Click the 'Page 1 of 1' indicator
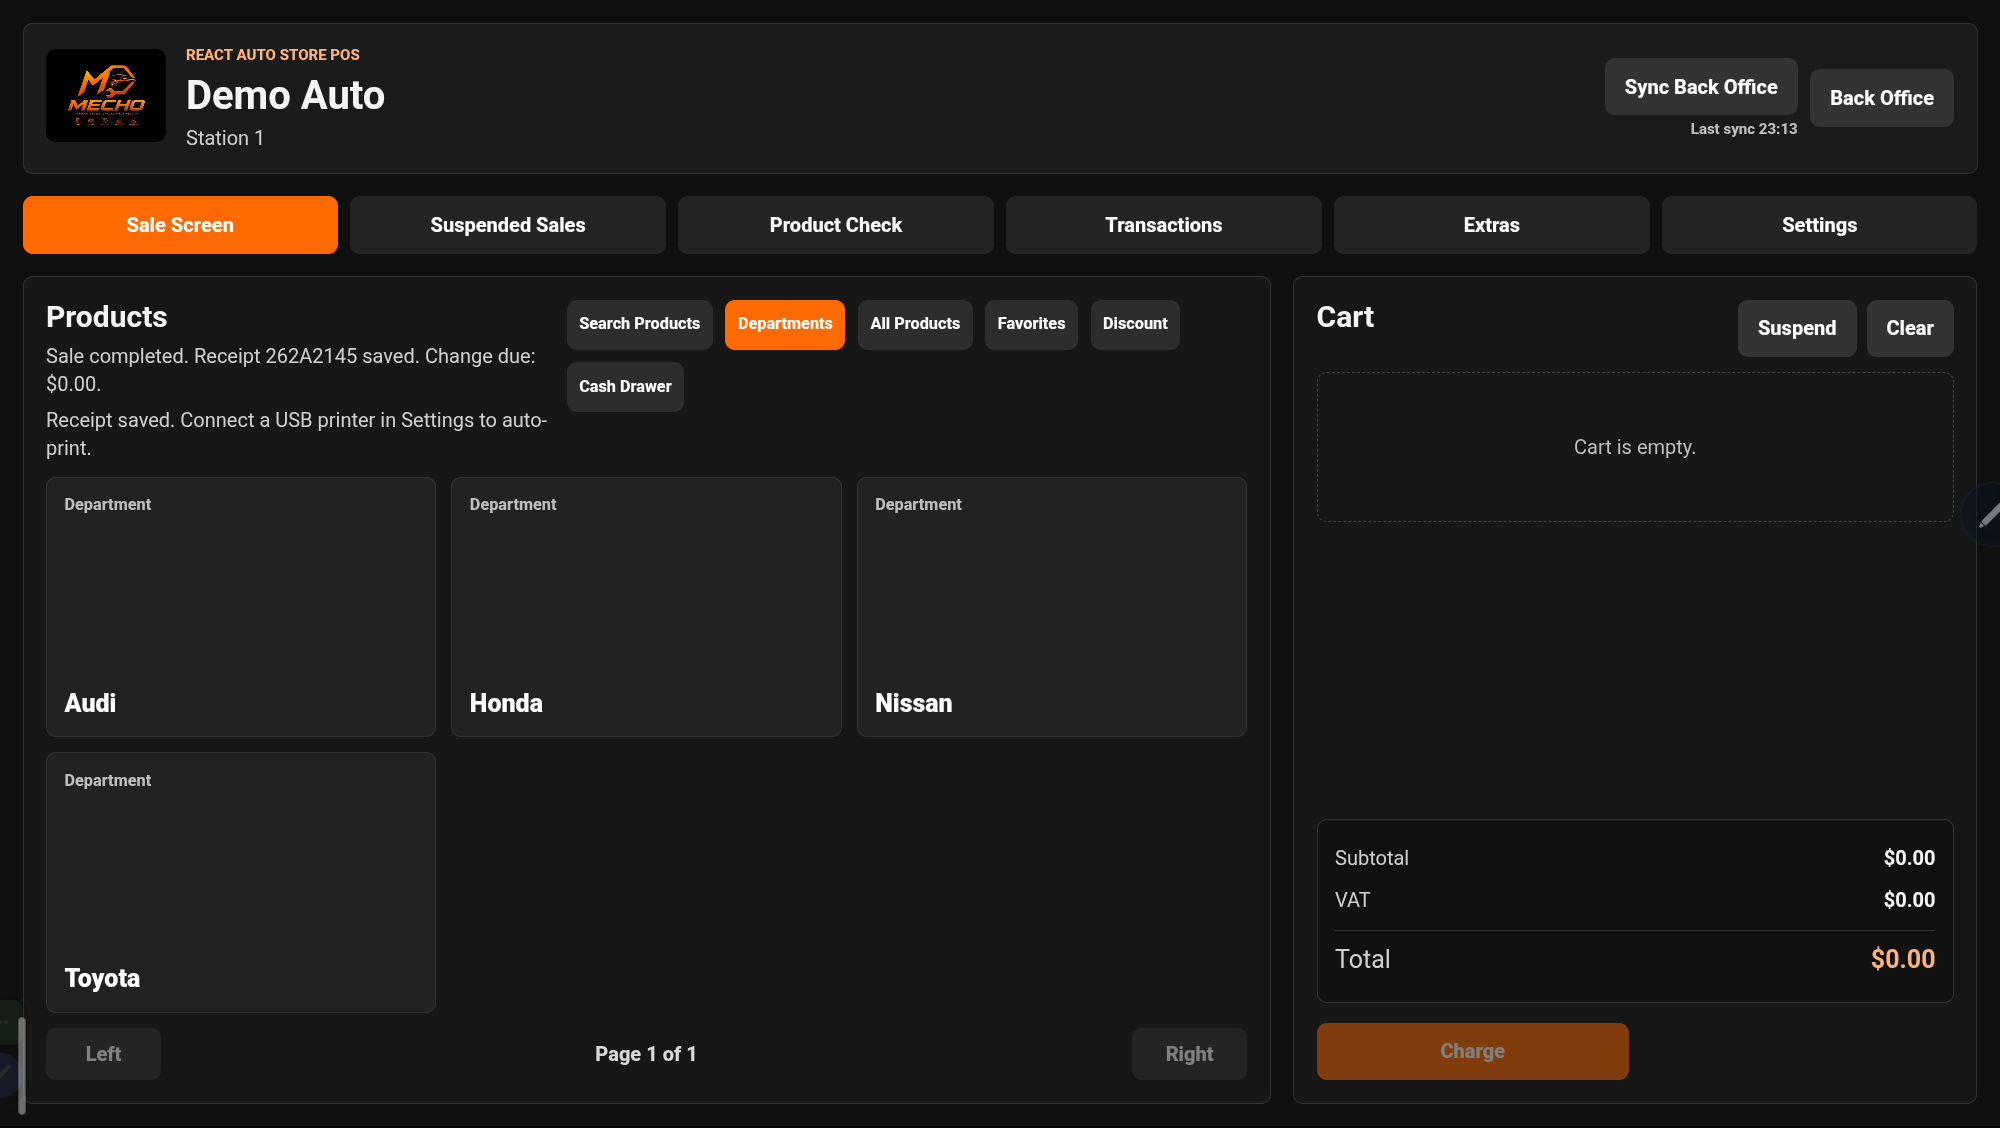Screen dimensions: 2000x1128 click(x=646, y=1054)
